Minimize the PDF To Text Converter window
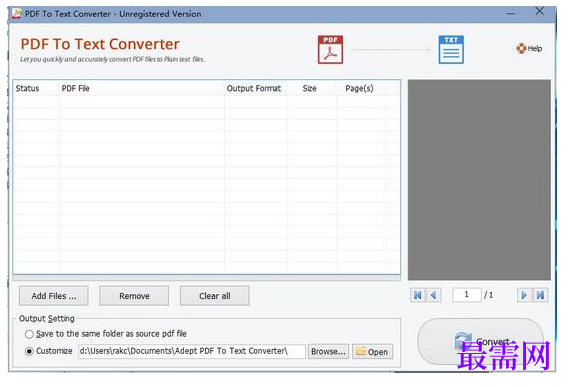 (511, 13)
